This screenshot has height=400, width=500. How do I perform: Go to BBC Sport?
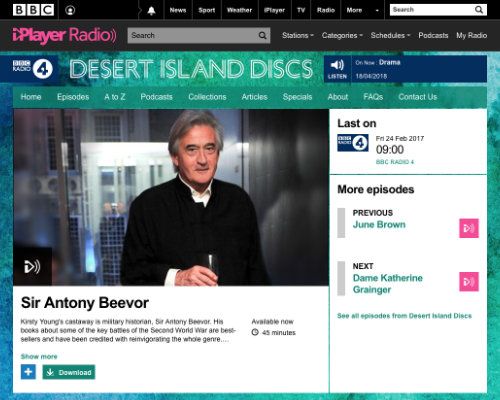(x=207, y=10)
